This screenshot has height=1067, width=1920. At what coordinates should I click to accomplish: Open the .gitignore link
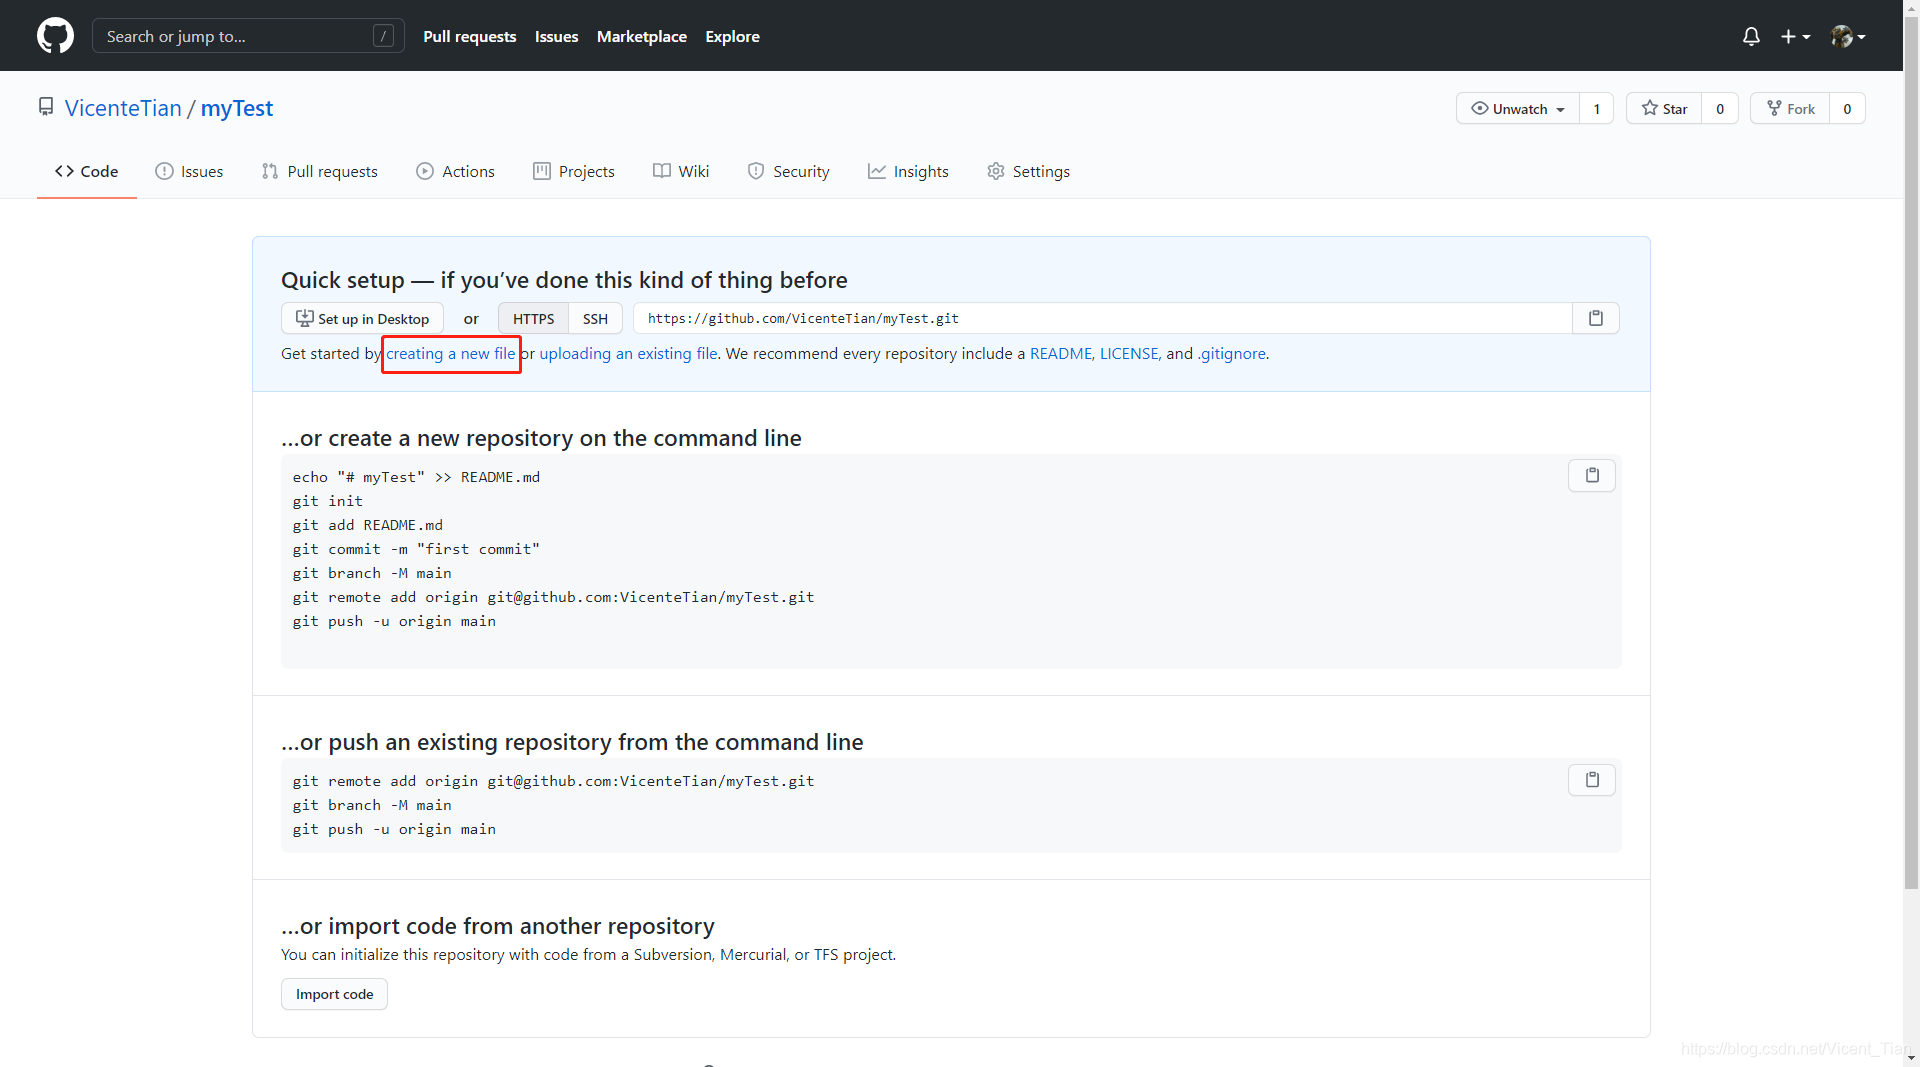1232,353
